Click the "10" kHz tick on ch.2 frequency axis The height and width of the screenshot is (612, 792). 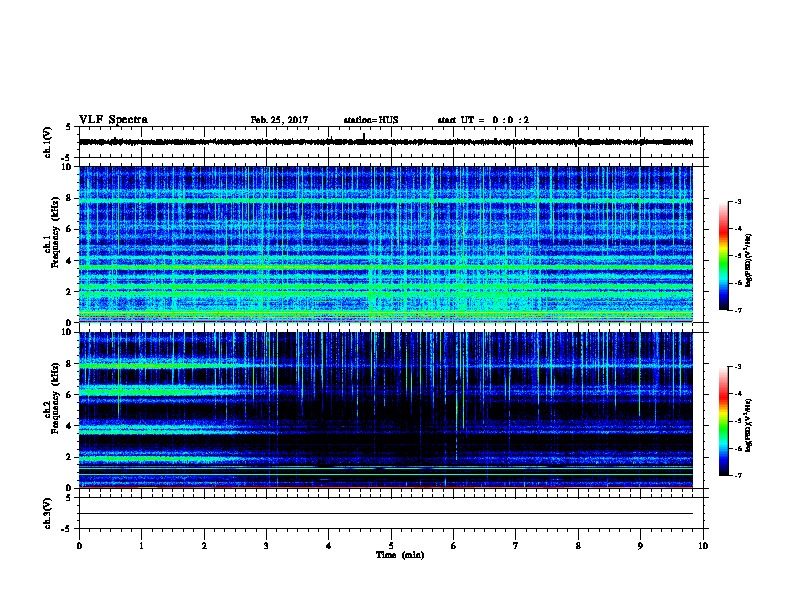[x=67, y=332]
